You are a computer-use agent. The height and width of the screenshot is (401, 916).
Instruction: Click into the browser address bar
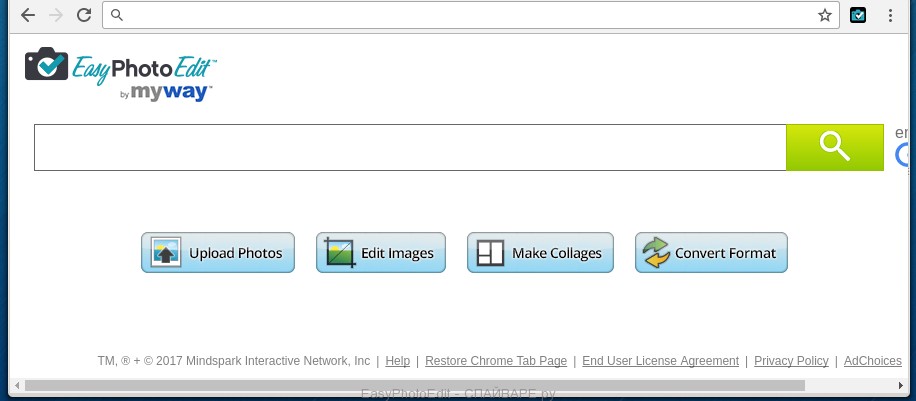tap(460, 15)
